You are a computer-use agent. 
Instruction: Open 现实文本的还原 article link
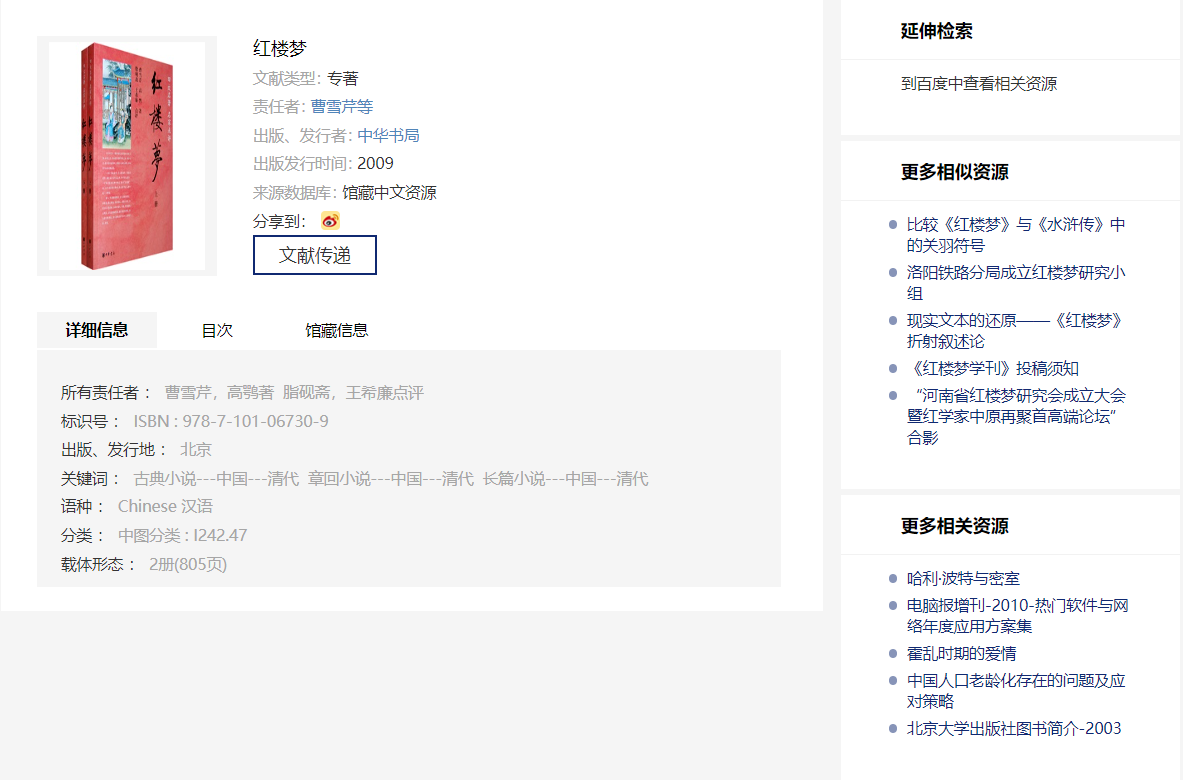click(1015, 330)
